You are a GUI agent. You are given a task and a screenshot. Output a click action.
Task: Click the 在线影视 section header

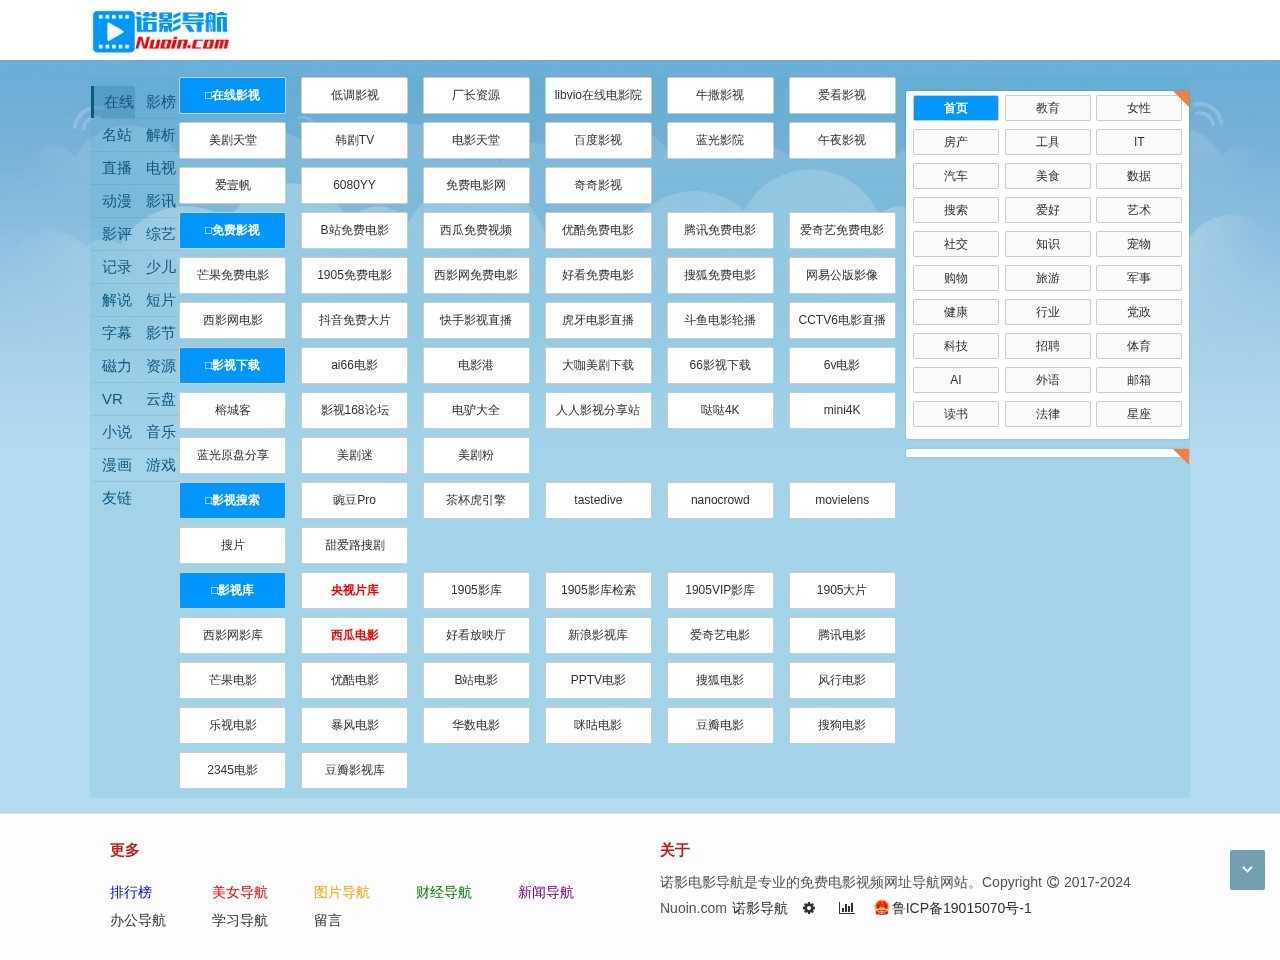(x=232, y=95)
